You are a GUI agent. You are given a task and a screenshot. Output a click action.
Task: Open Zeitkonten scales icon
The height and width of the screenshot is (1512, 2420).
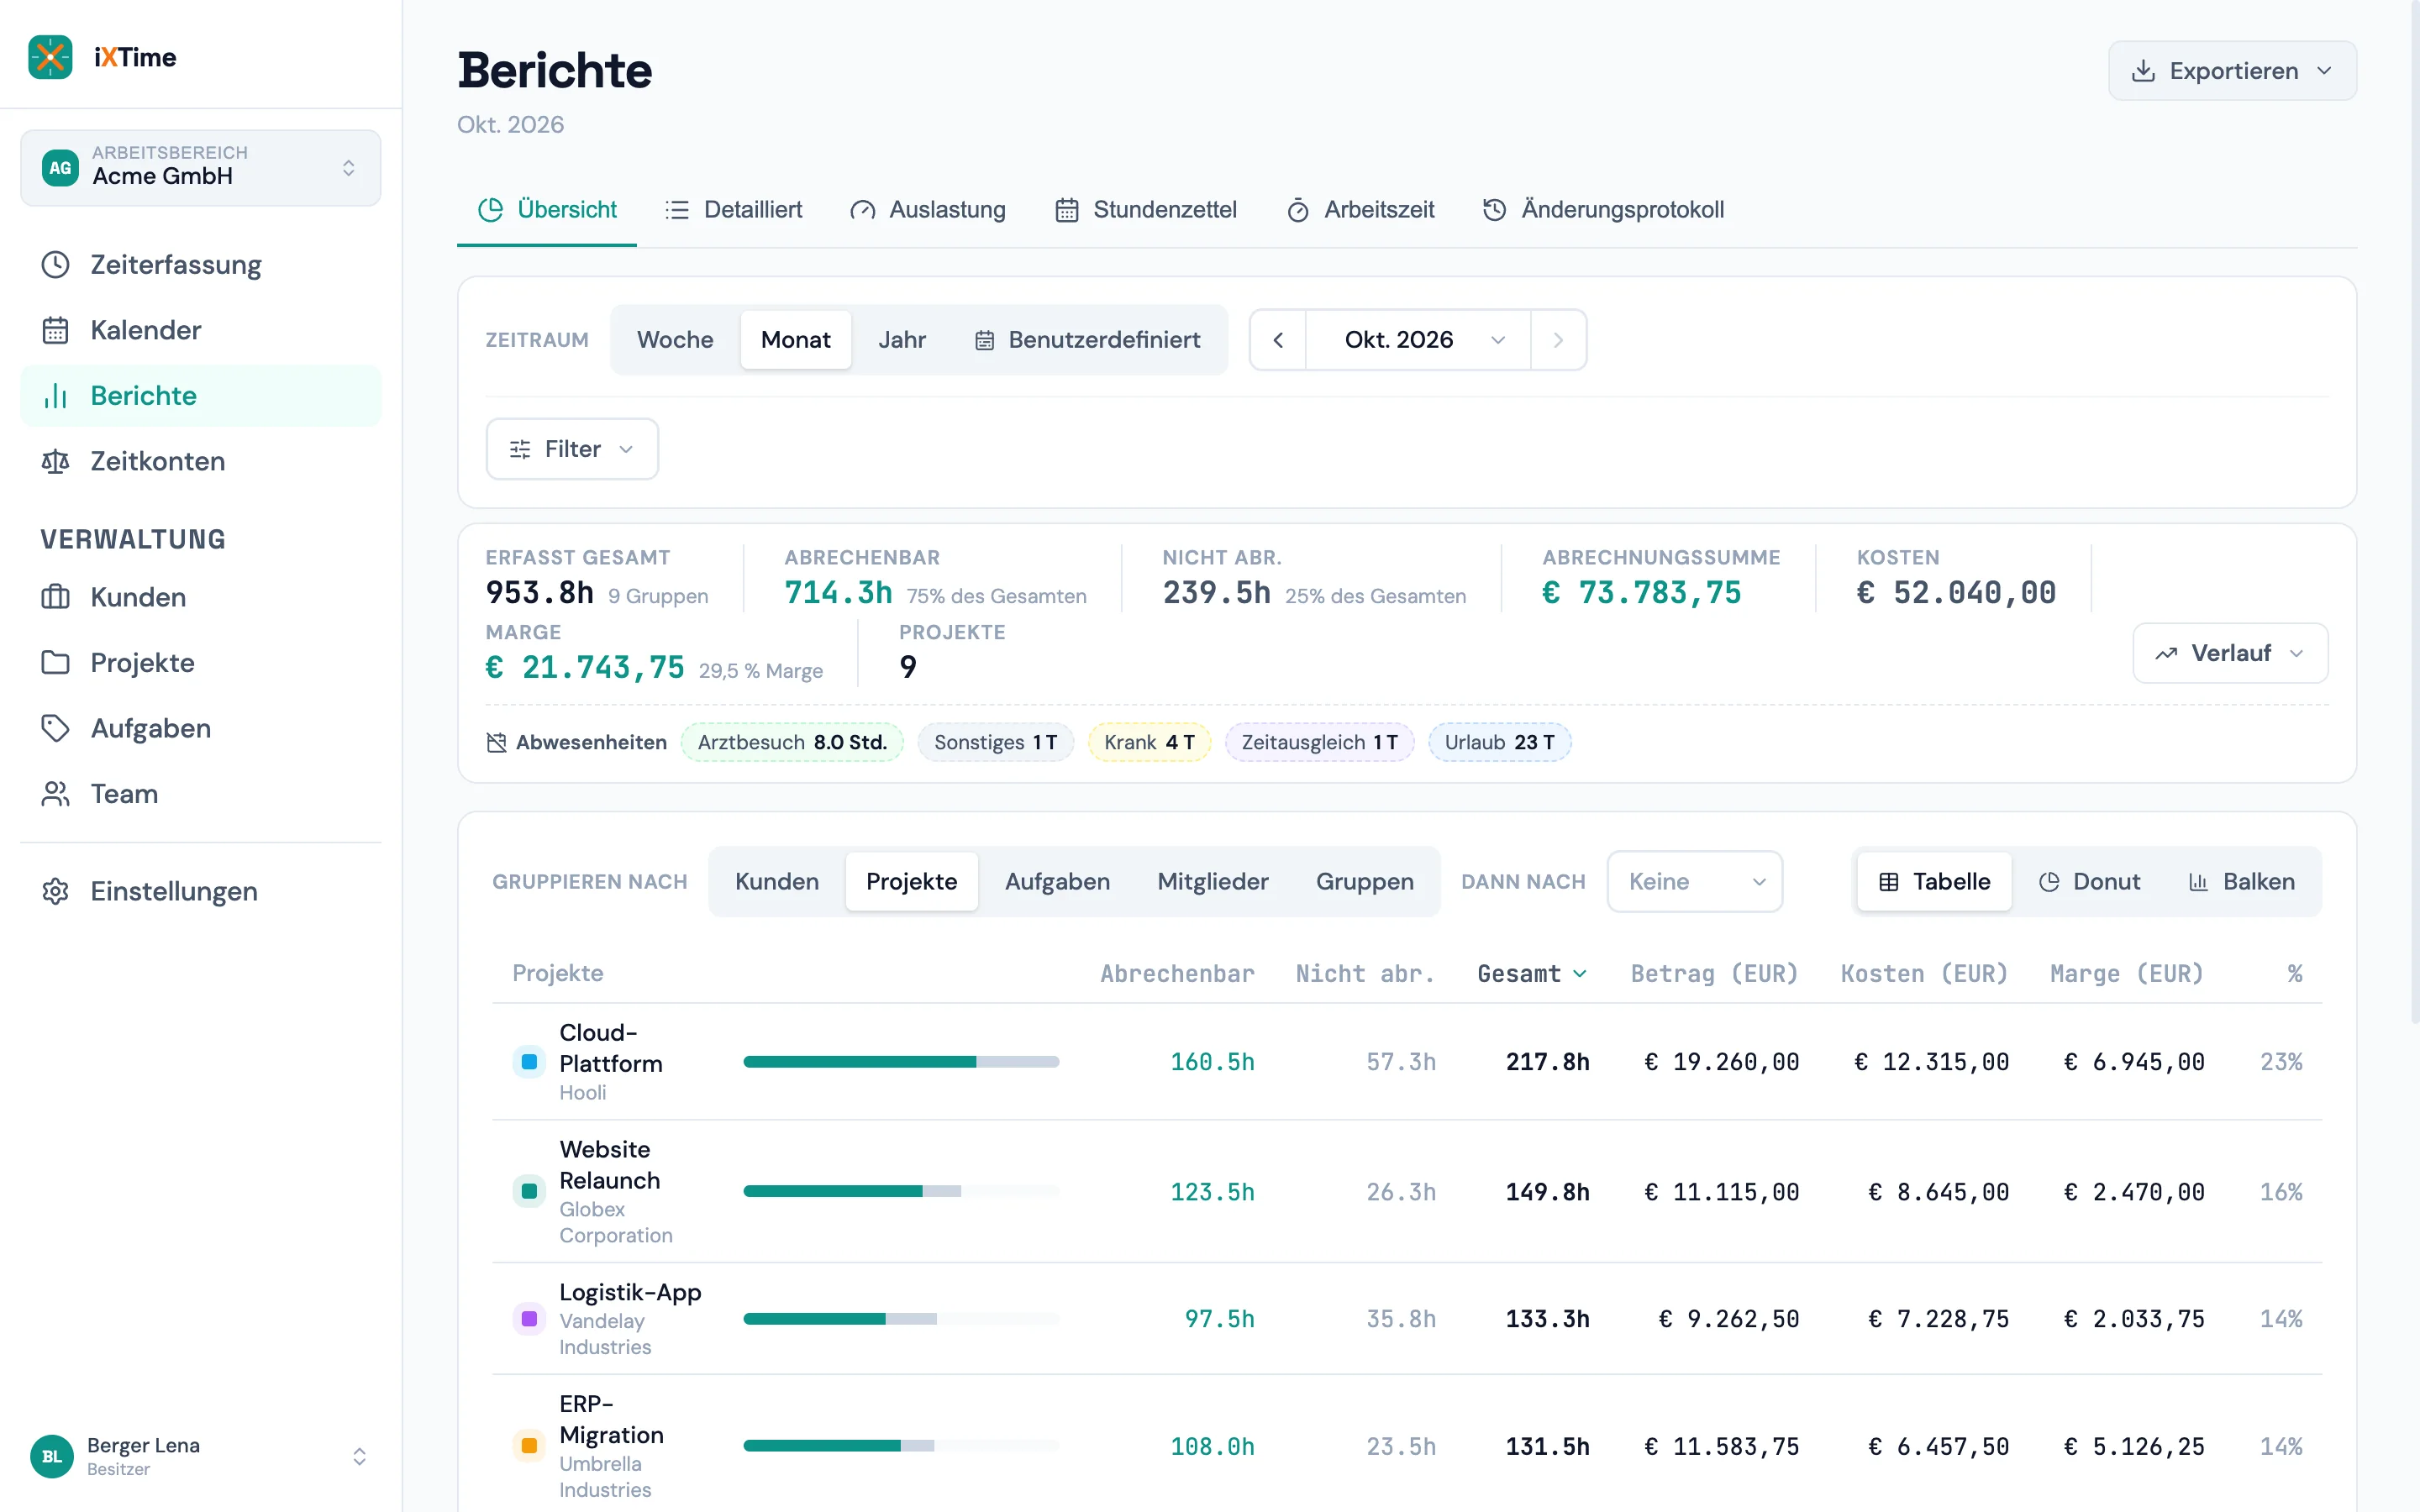[x=55, y=461]
